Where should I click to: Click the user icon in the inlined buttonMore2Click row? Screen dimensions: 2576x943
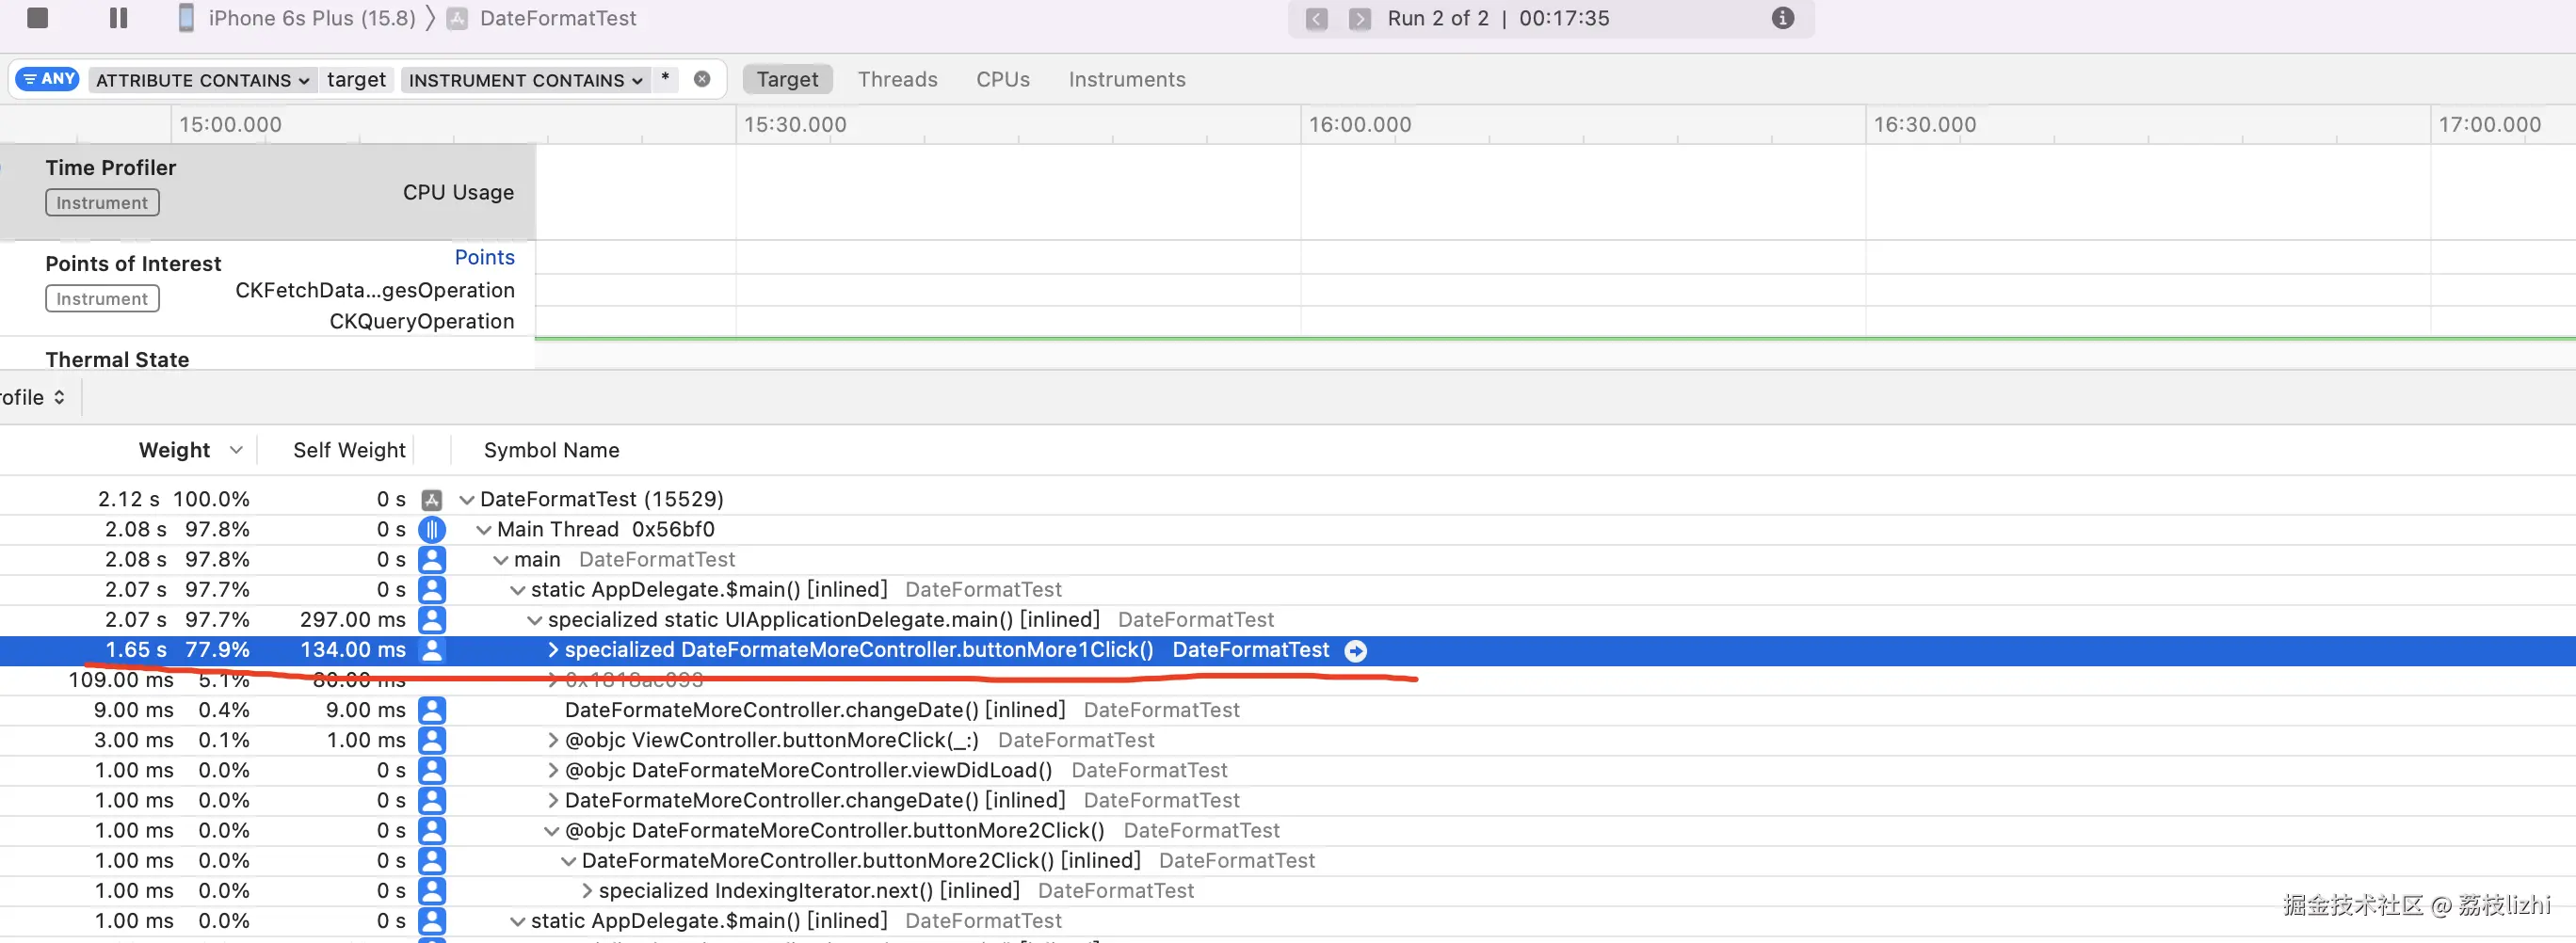pos(432,860)
